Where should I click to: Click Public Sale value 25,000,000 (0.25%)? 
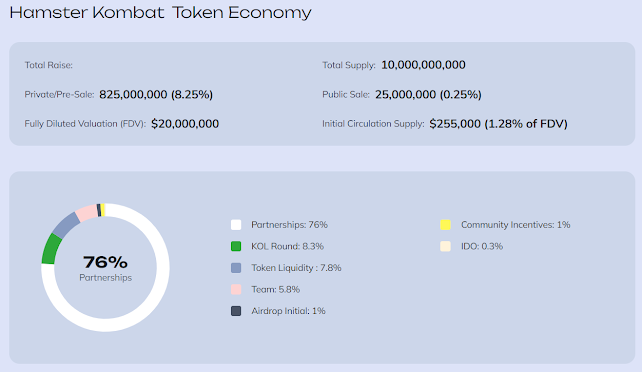pos(428,95)
